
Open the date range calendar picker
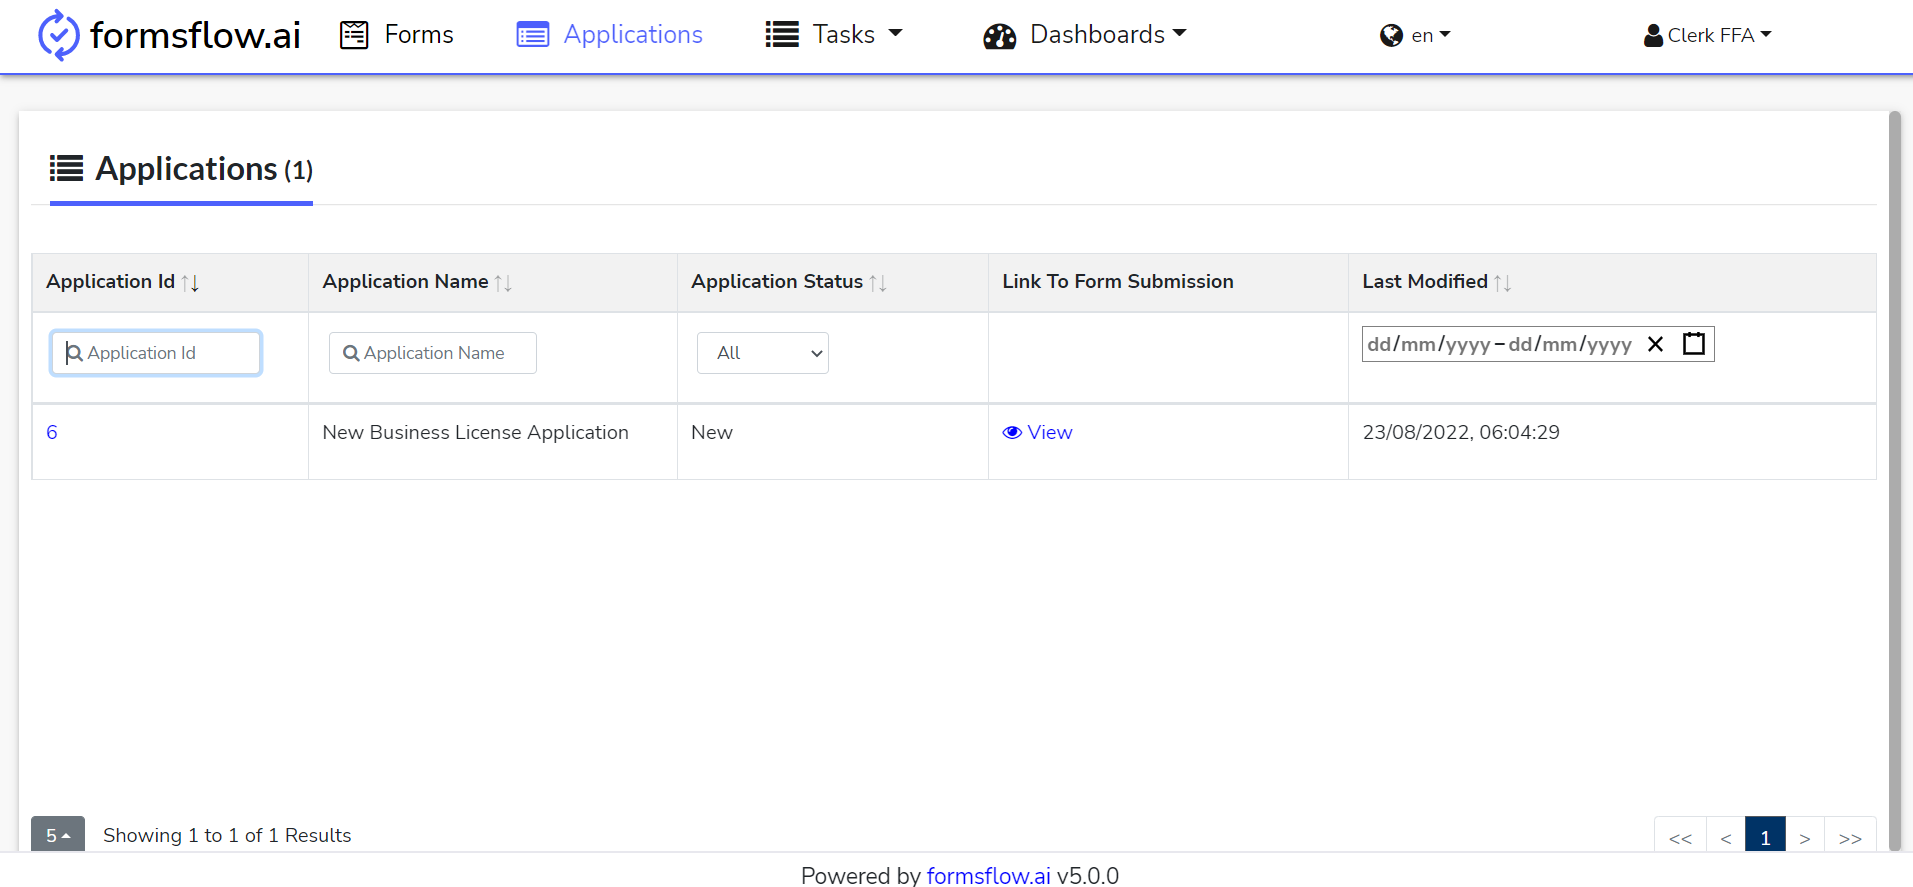[1694, 344]
